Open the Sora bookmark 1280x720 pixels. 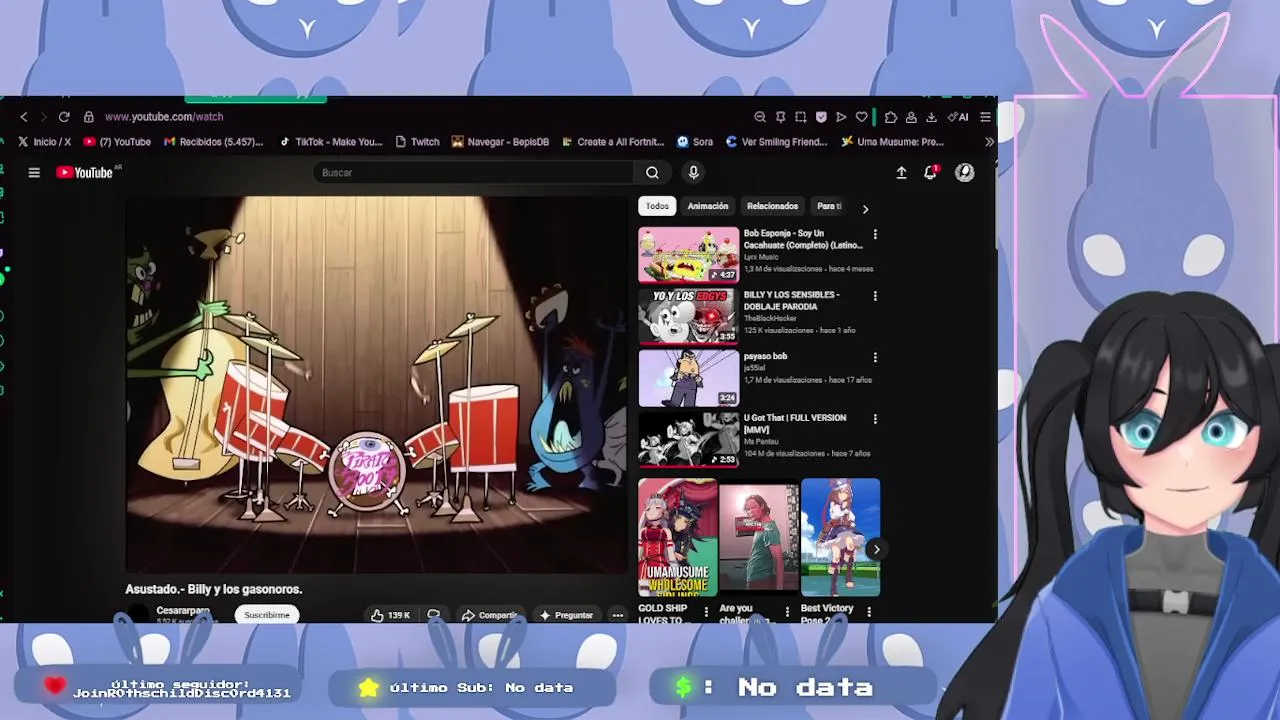(695, 142)
